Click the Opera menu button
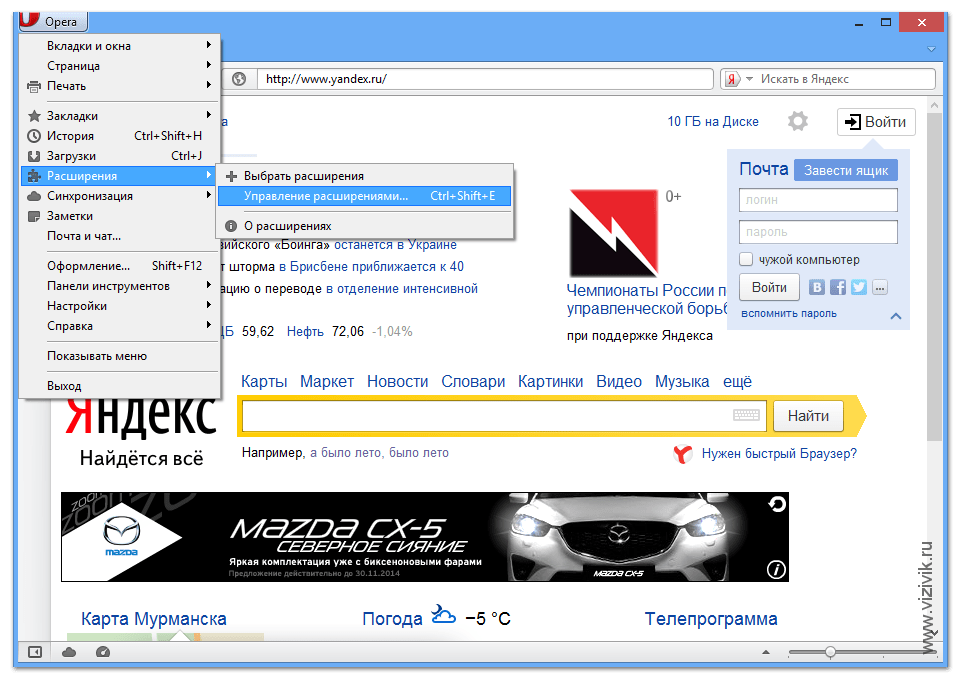Screen dimensions: 962x683 (x=53, y=21)
